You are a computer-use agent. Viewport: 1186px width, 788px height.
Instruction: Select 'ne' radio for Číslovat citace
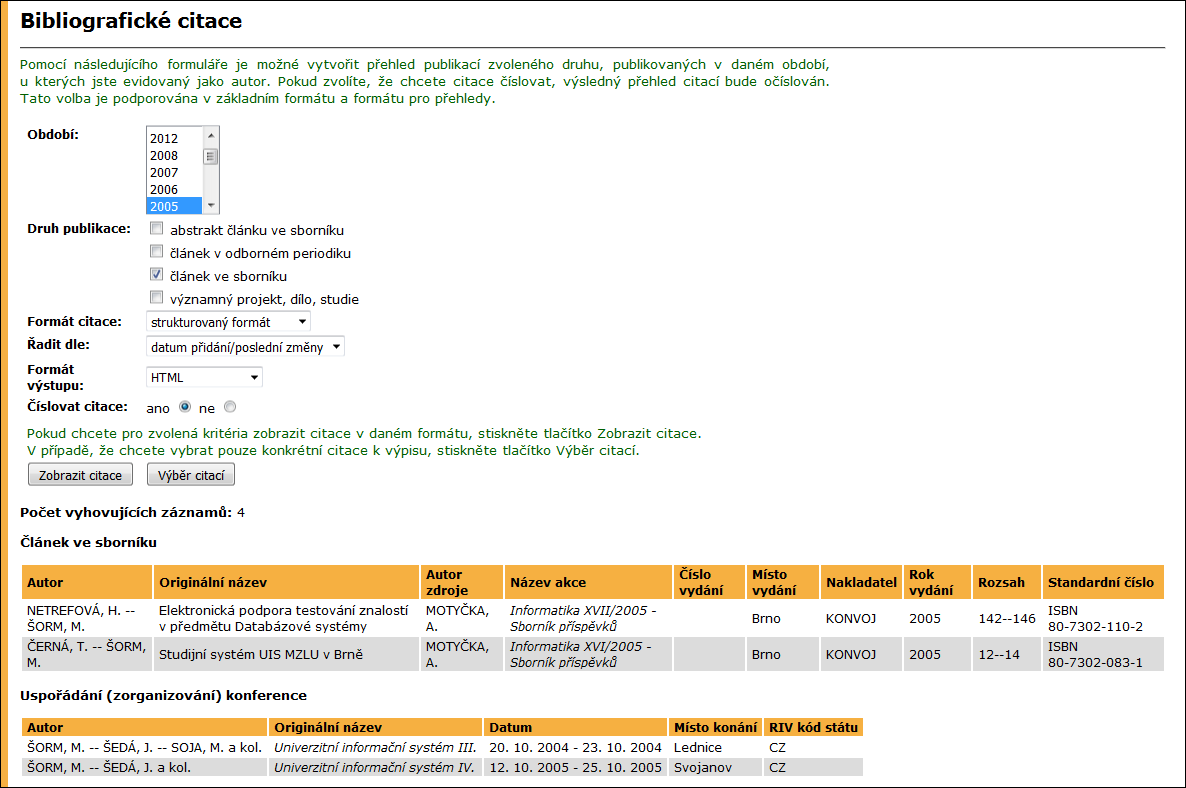pyautogui.click(x=230, y=407)
